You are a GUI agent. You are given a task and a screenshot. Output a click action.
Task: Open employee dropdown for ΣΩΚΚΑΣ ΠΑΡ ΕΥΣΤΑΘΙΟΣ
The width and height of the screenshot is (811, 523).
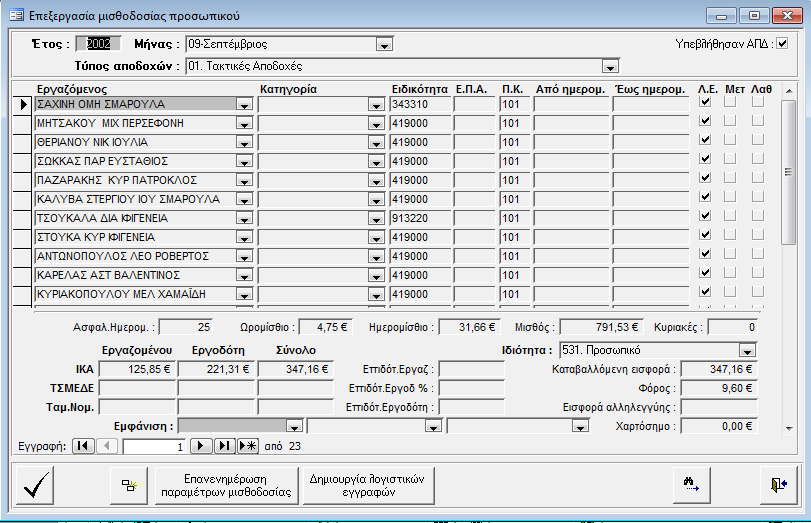click(x=243, y=160)
